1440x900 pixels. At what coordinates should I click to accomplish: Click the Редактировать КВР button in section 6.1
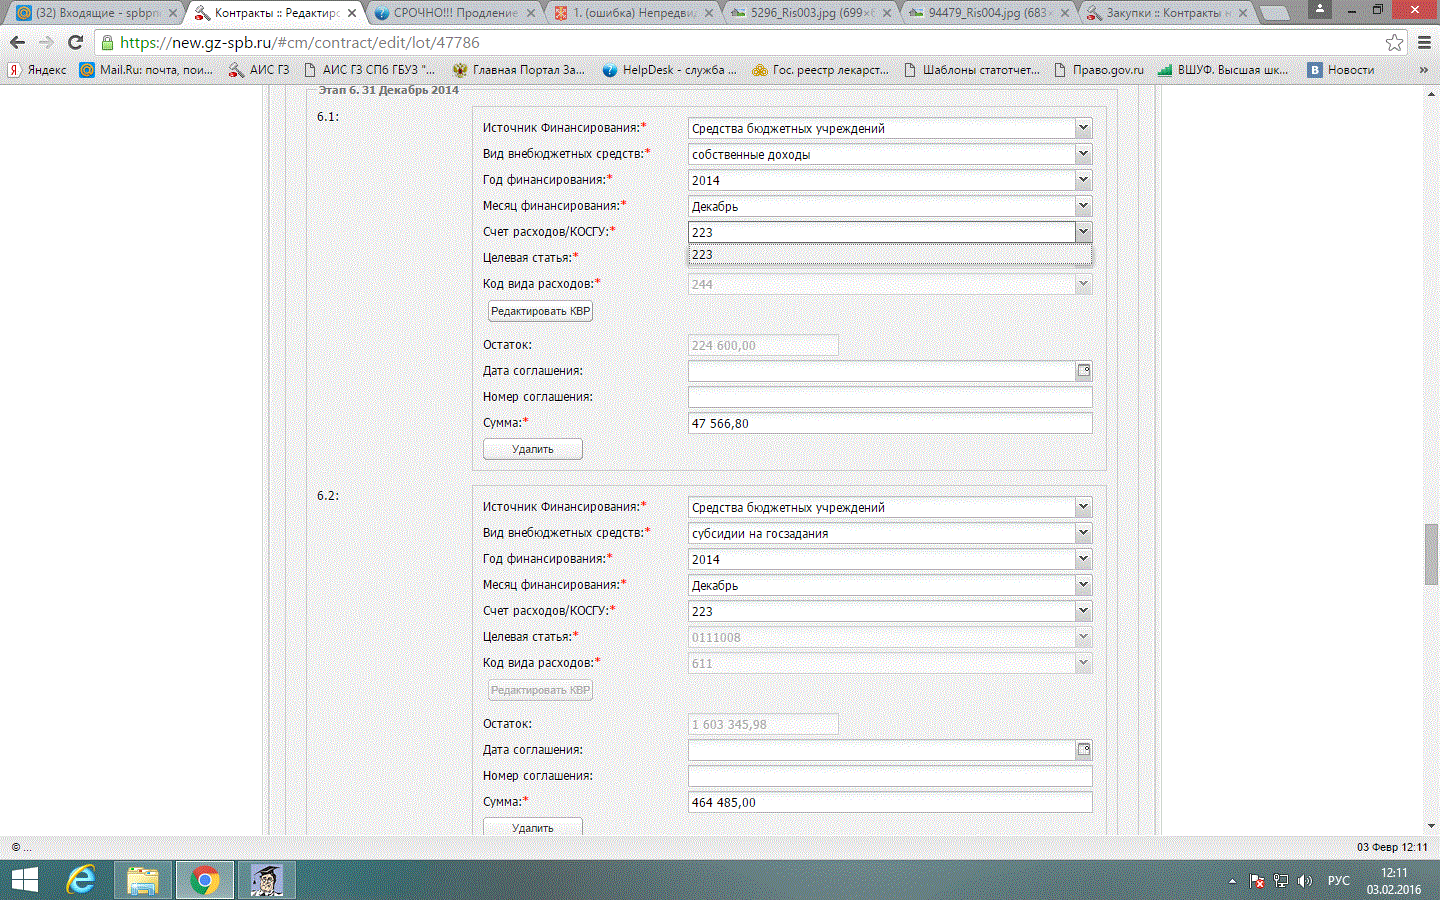point(540,311)
